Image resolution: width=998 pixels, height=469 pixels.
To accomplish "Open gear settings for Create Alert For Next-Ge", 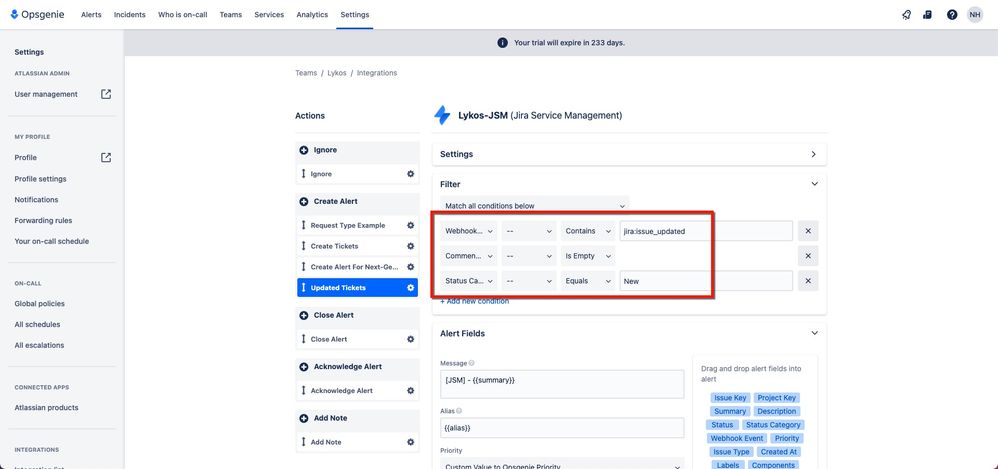I will pyautogui.click(x=411, y=267).
